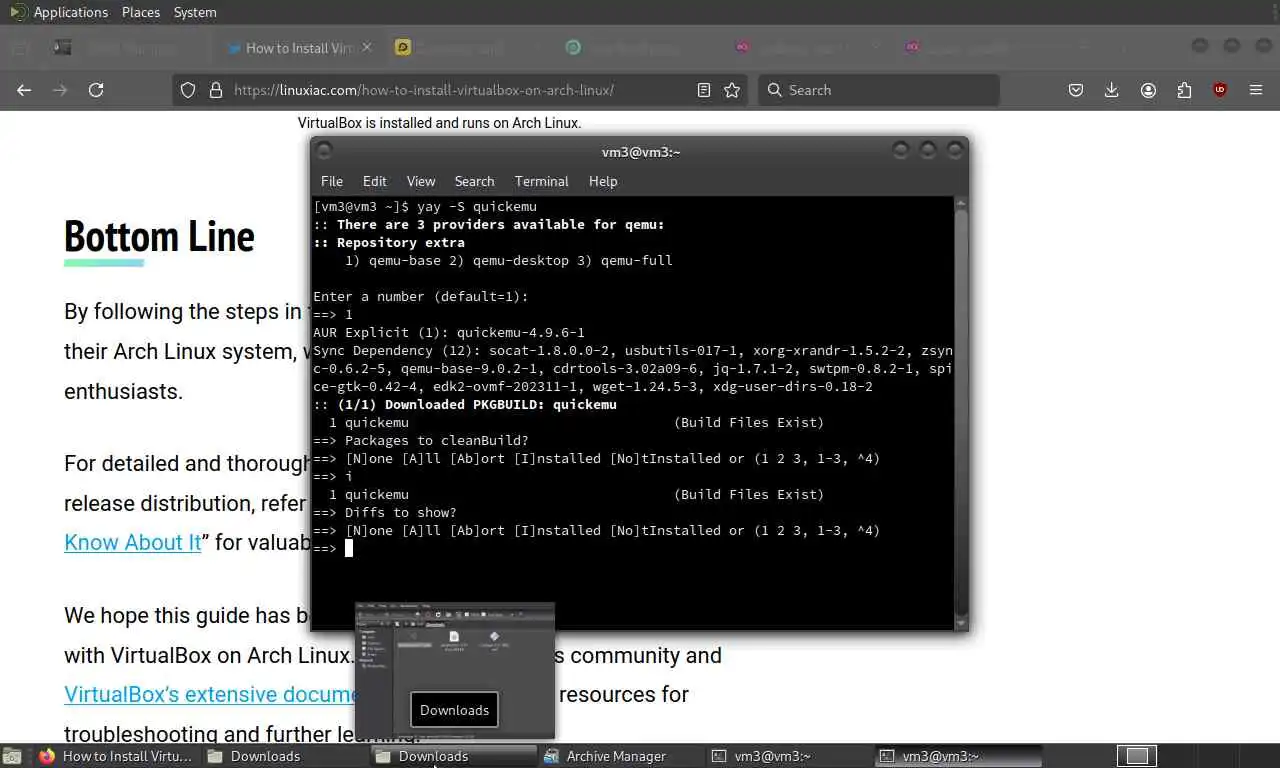
Task: Switch to the highlighted second Downloads taskbar window
Action: 452,756
